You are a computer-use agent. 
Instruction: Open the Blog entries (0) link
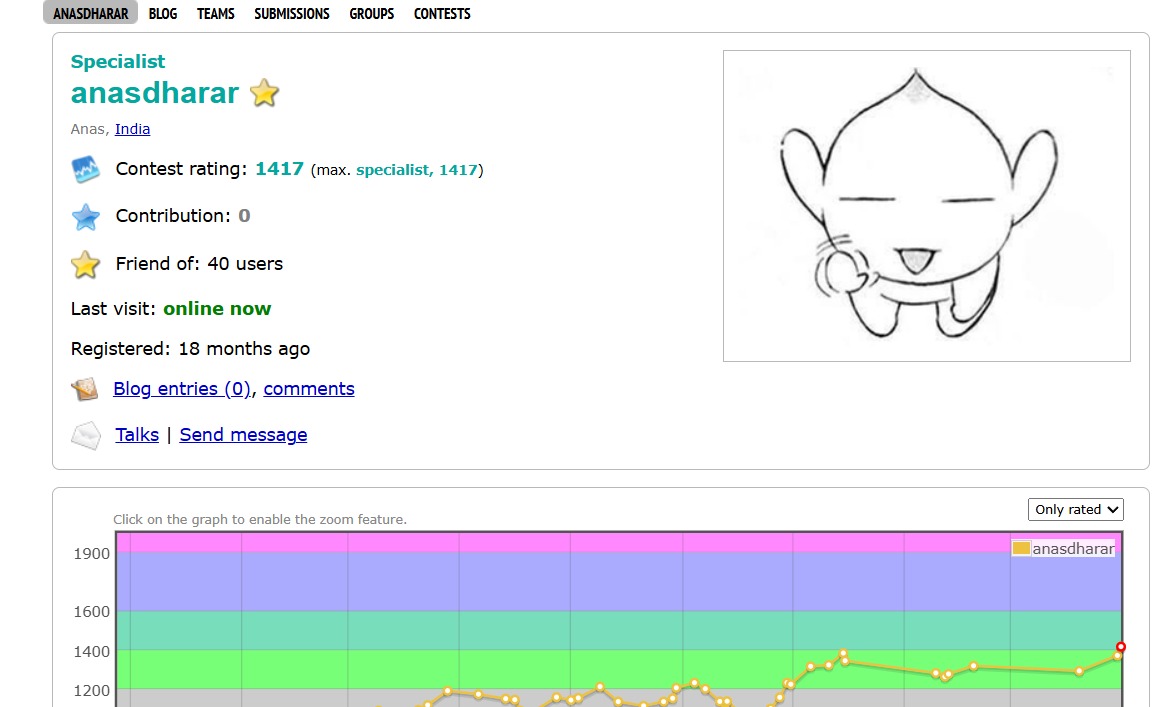point(182,389)
